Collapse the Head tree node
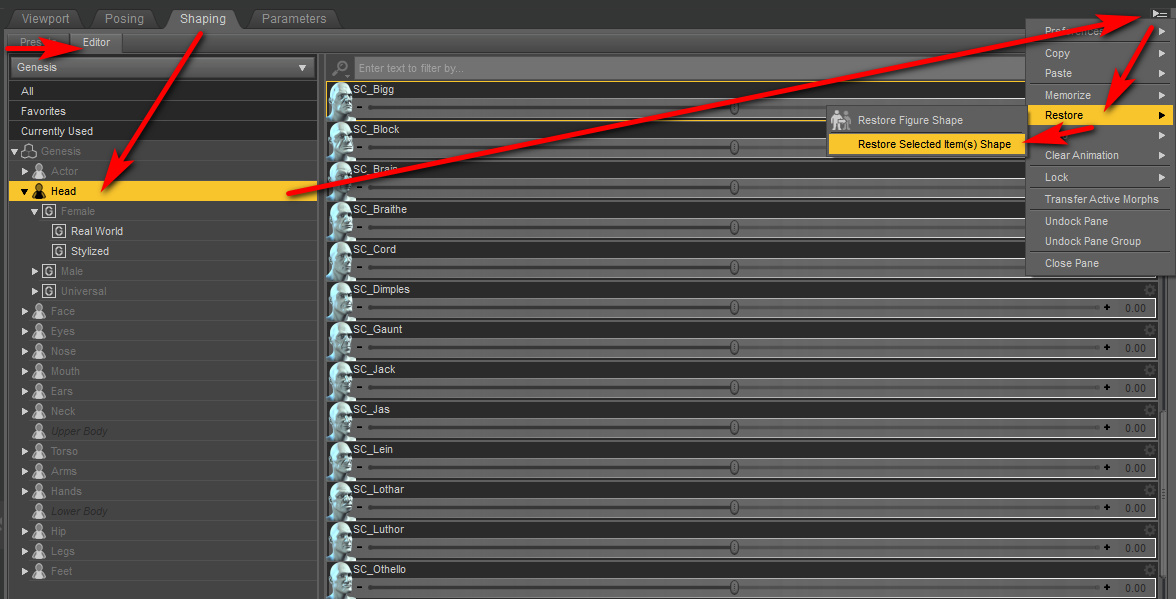 pyautogui.click(x=24, y=191)
